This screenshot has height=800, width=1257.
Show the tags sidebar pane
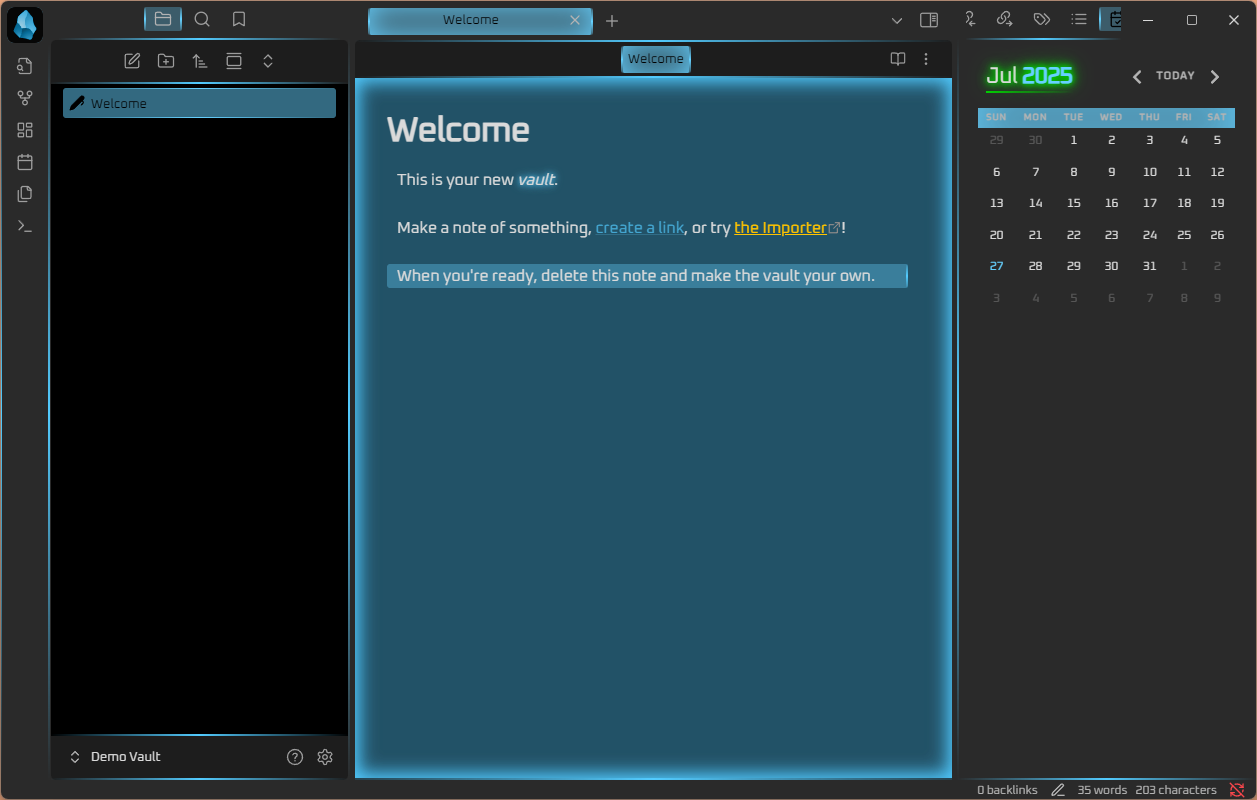1042,19
